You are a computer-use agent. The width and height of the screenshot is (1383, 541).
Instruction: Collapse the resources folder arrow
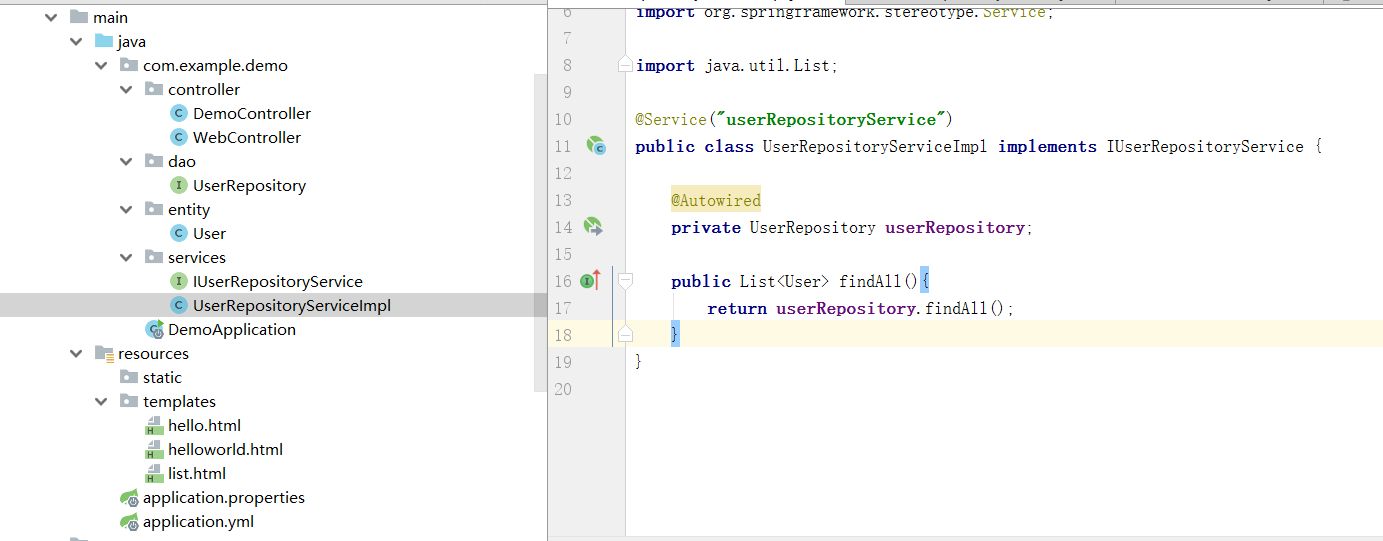pyautogui.click(x=76, y=353)
